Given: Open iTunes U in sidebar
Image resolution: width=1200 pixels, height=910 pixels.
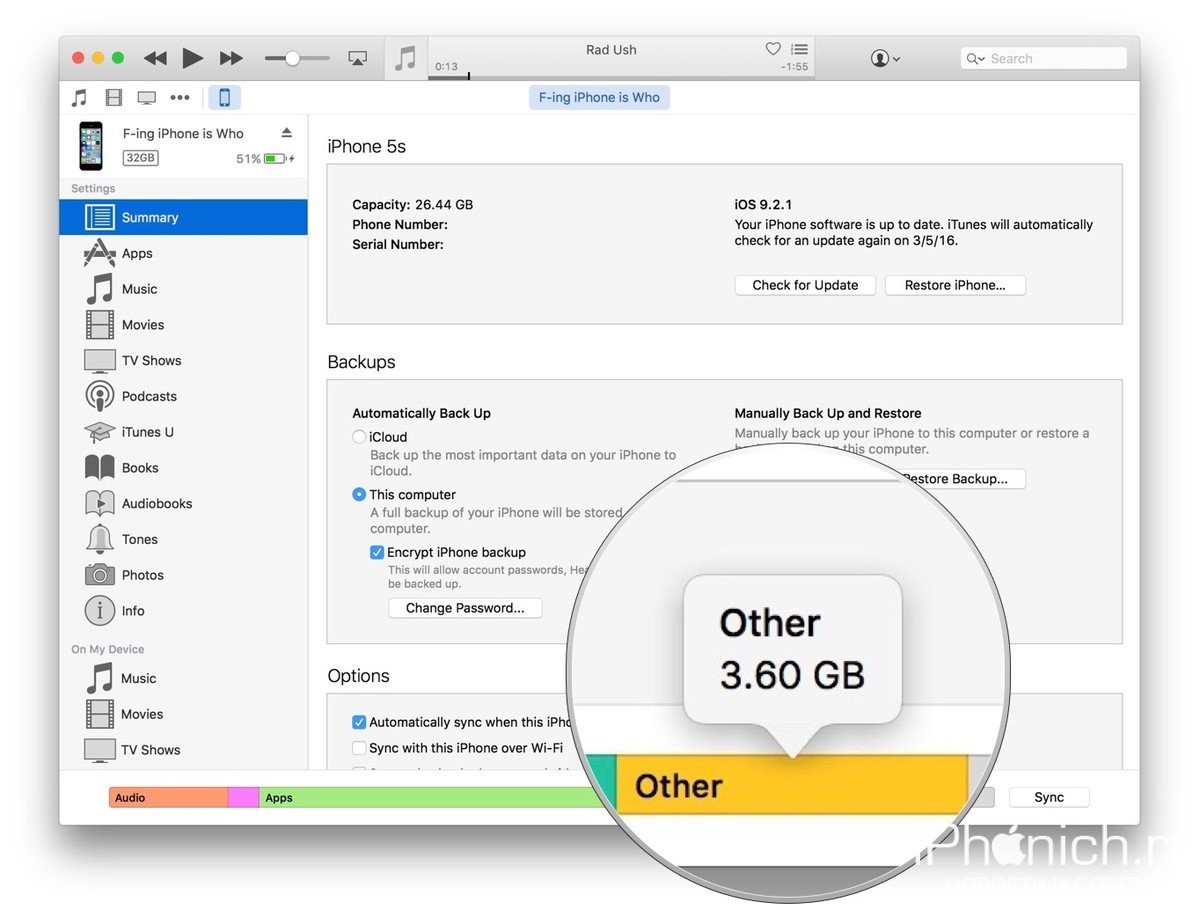Looking at the screenshot, I should coord(183,432).
